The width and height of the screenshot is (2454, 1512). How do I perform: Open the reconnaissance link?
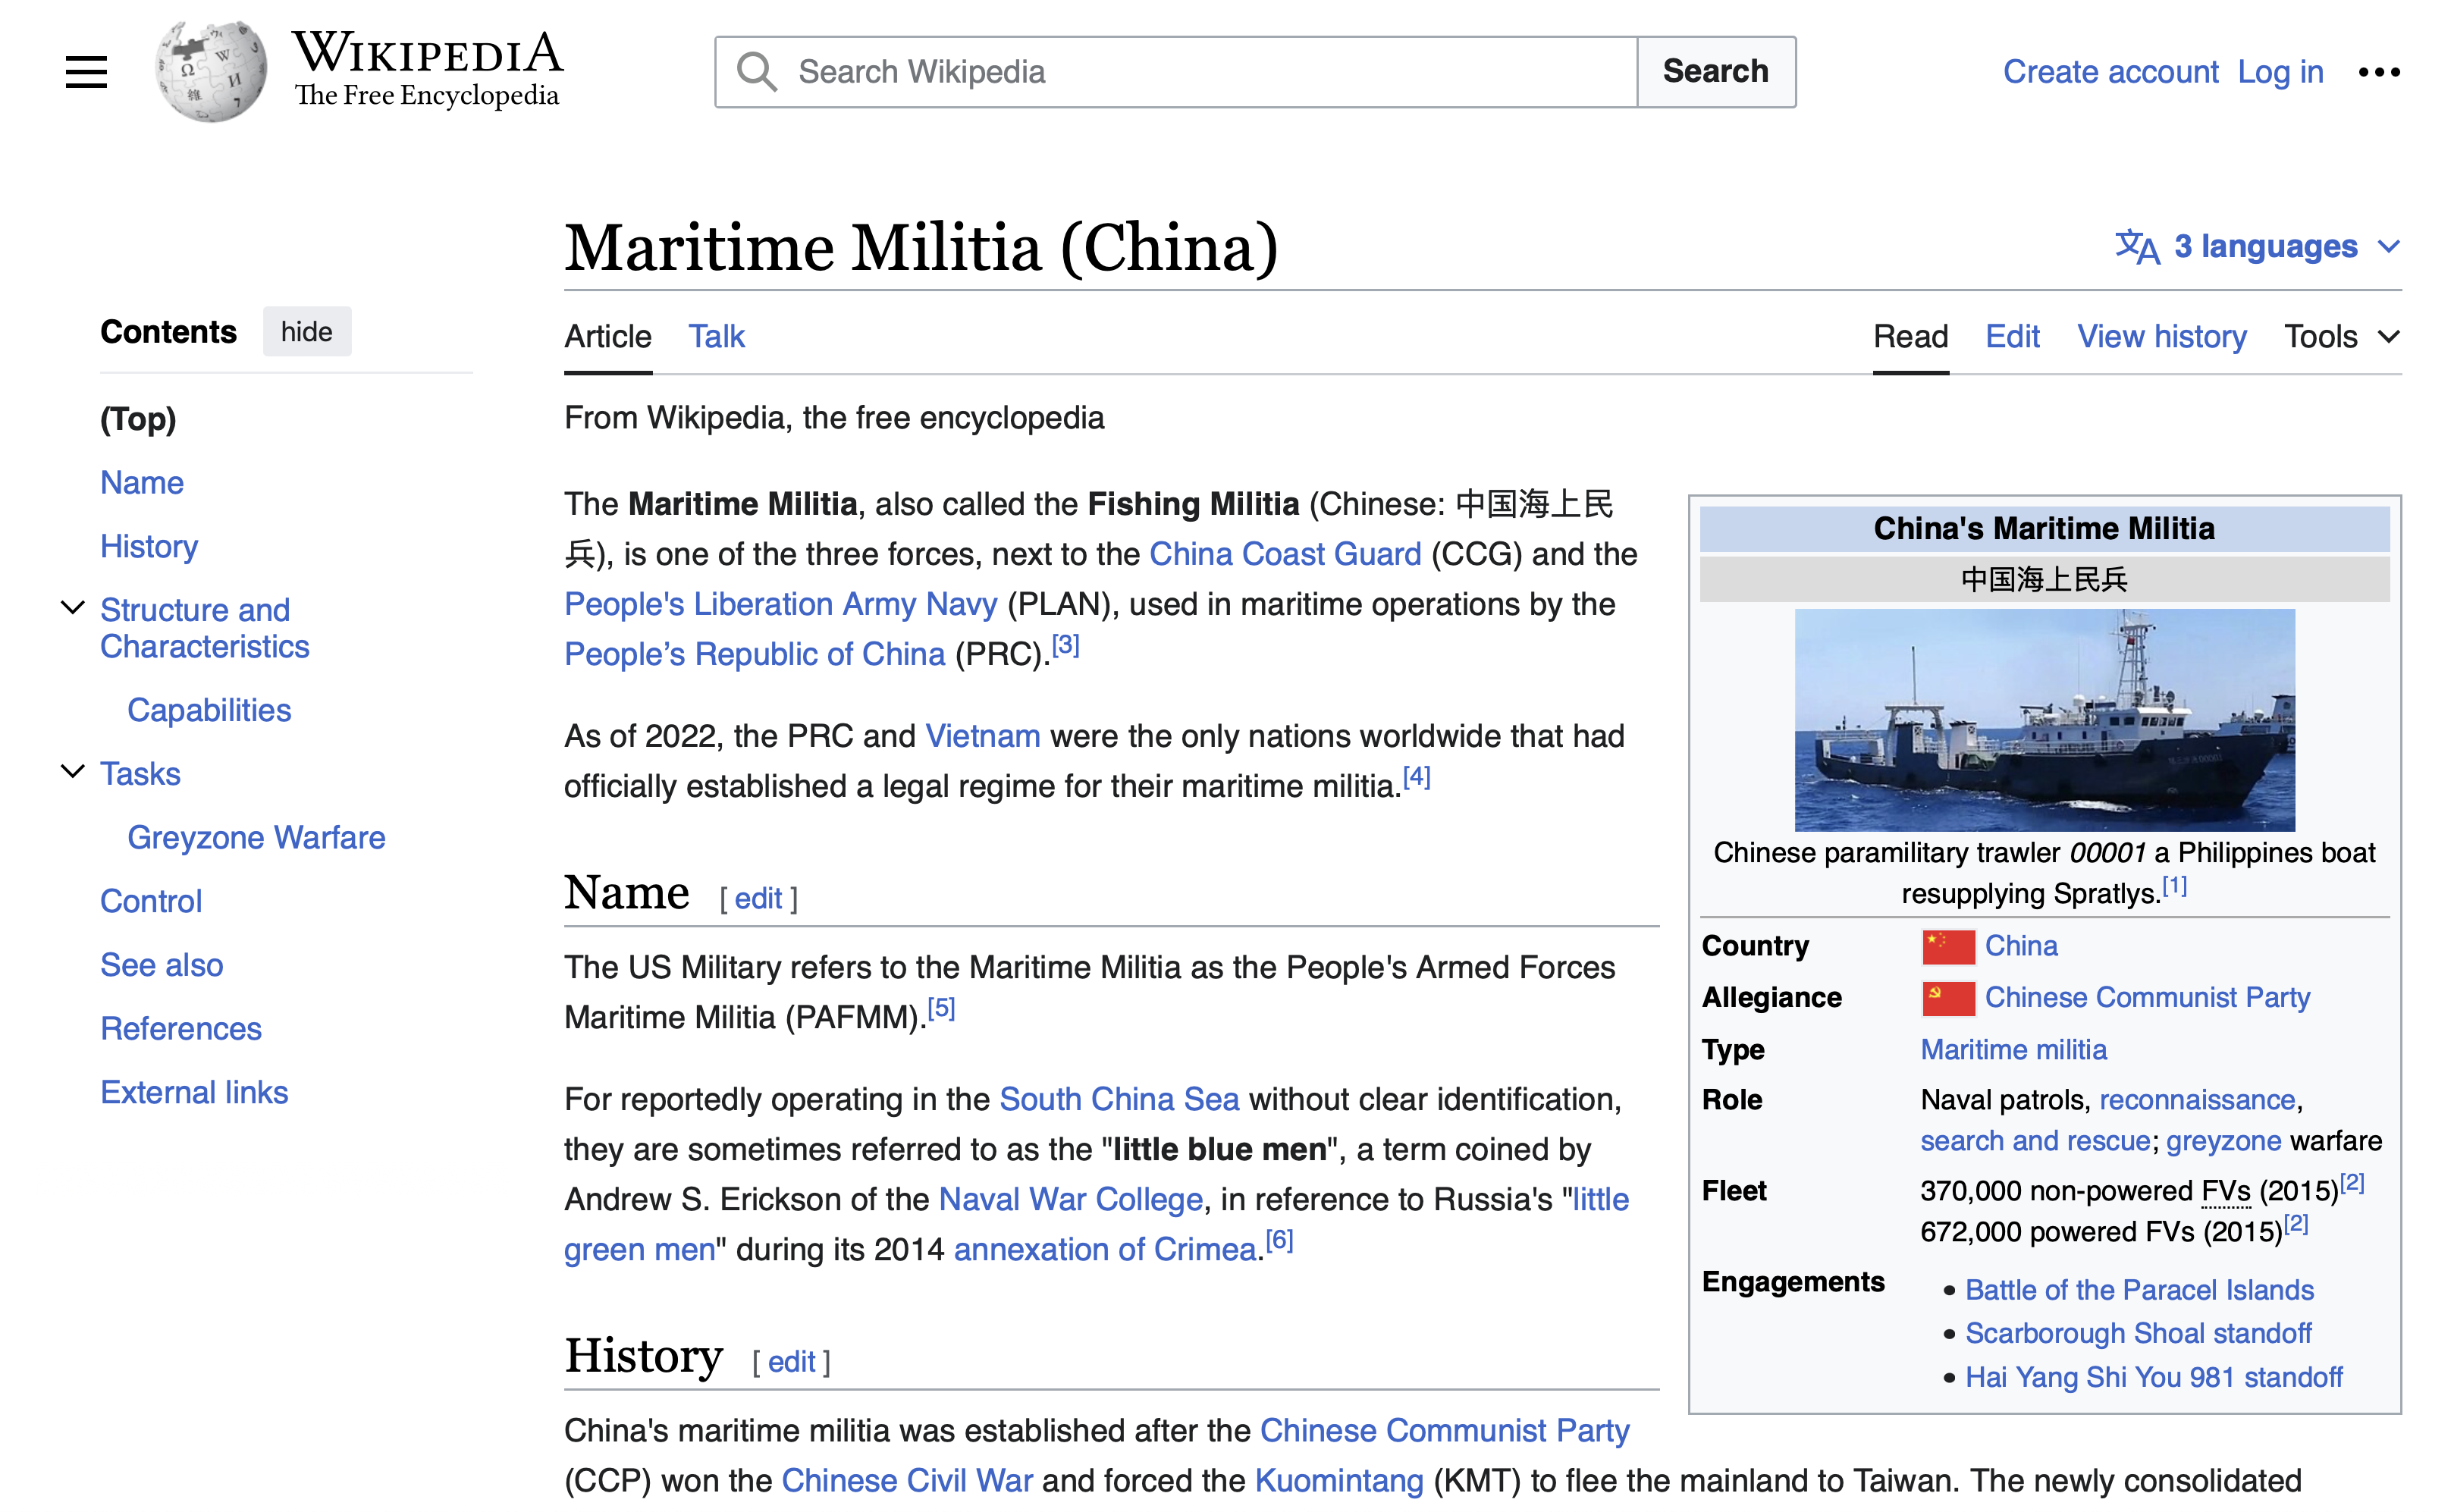pos(2197,1100)
